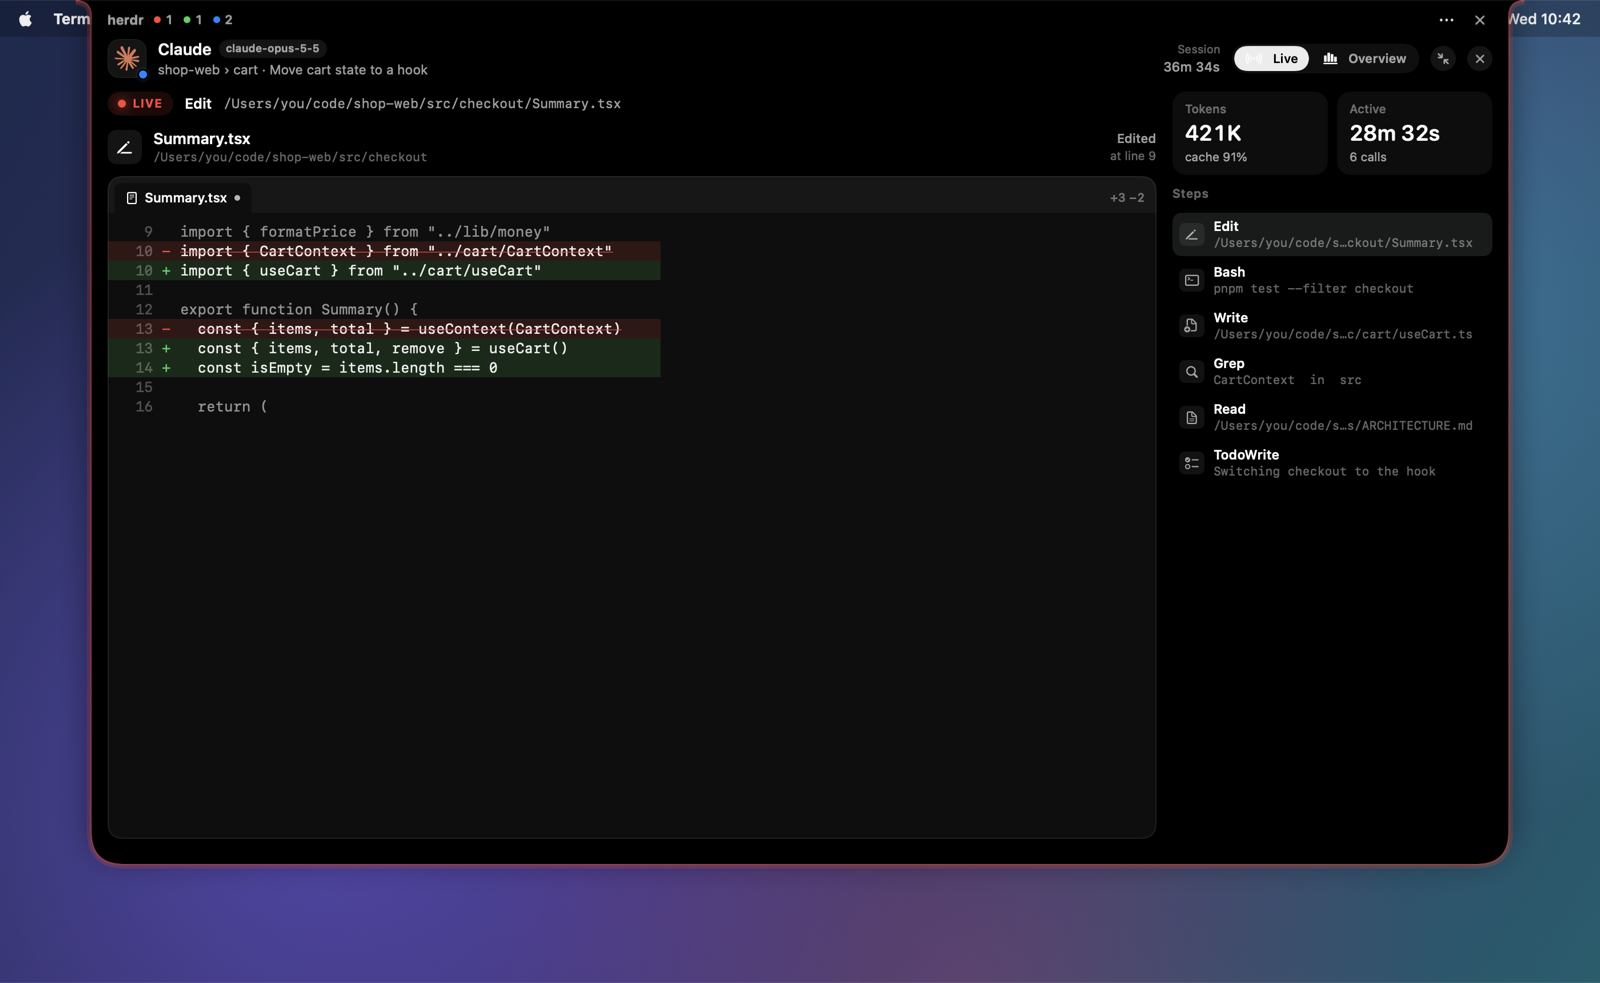The image size is (1600, 983).
Task: Select the Summary.tsx file tab
Action: (182, 198)
